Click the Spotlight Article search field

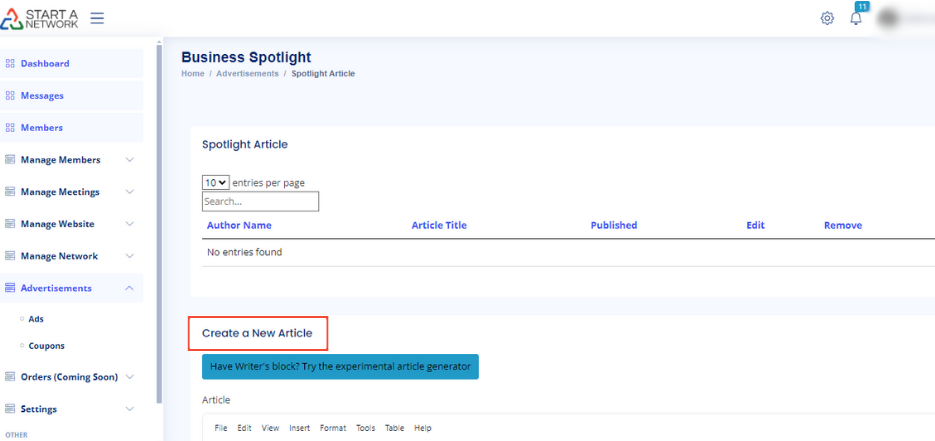pos(260,202)
